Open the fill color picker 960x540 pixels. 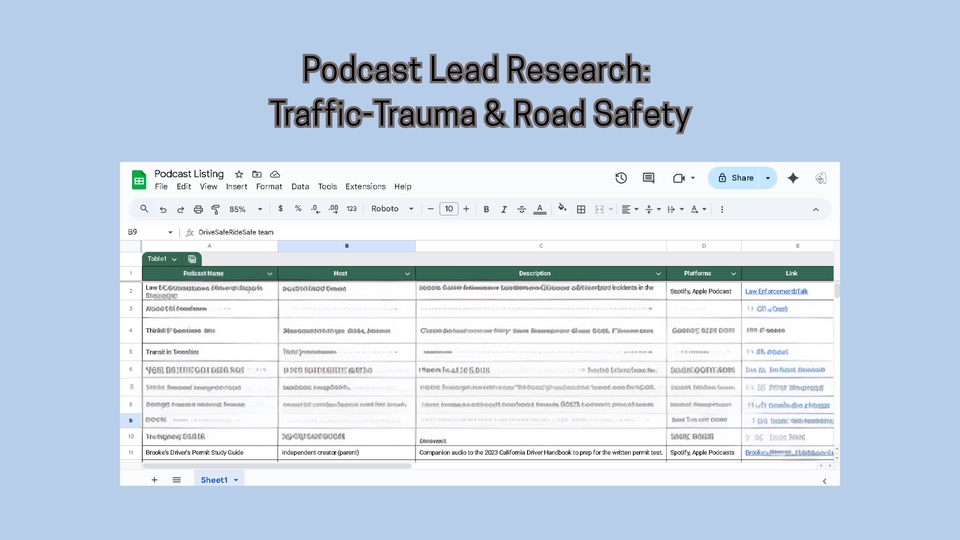click(x=562, y=210)
